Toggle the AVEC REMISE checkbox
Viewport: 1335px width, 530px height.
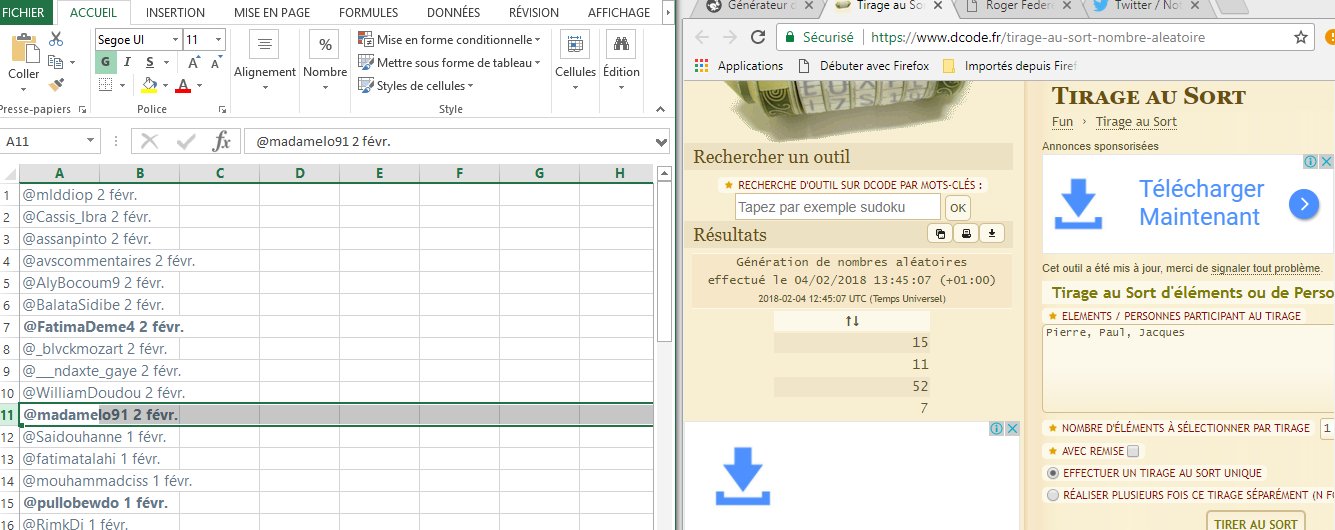pyautogui.click(x=1132, y=451)
